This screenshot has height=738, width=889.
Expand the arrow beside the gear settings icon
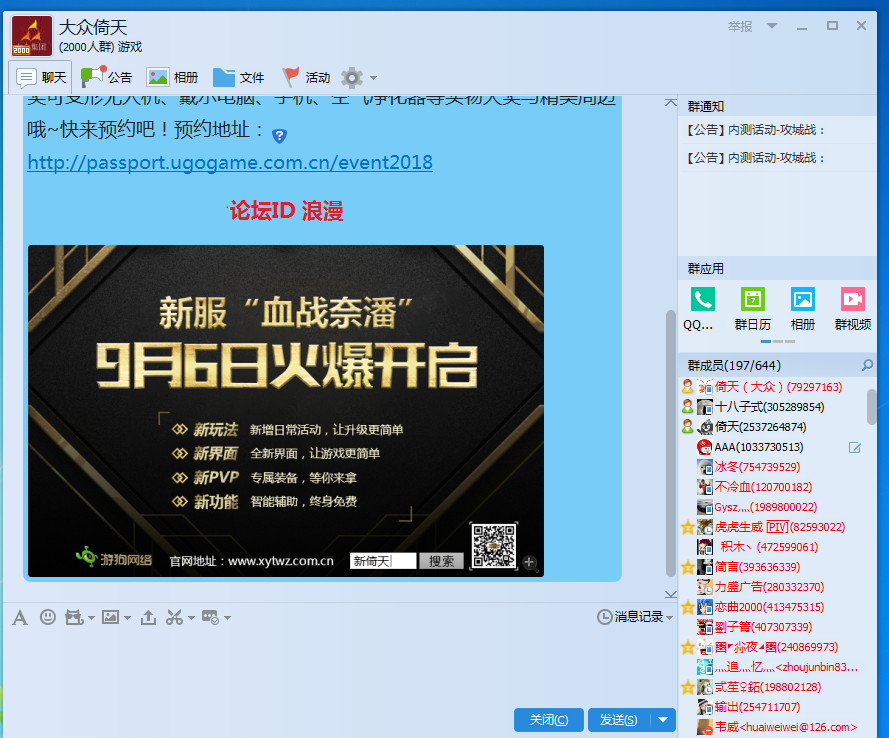click(373, 78)
